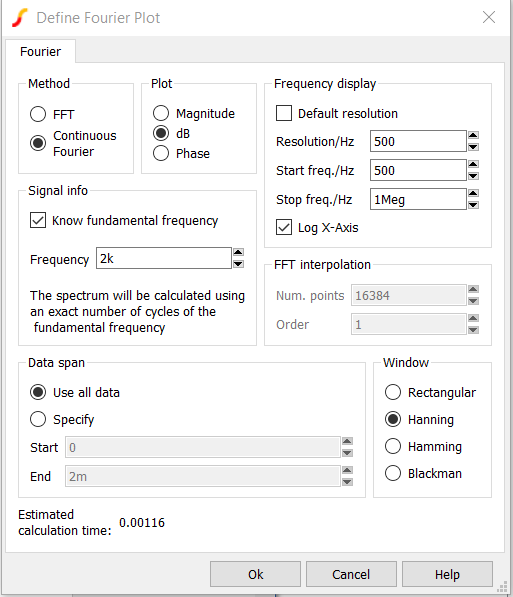Select FFT method radio button
The height and width of the screenshot is (597, 513).
click(38, 114)
